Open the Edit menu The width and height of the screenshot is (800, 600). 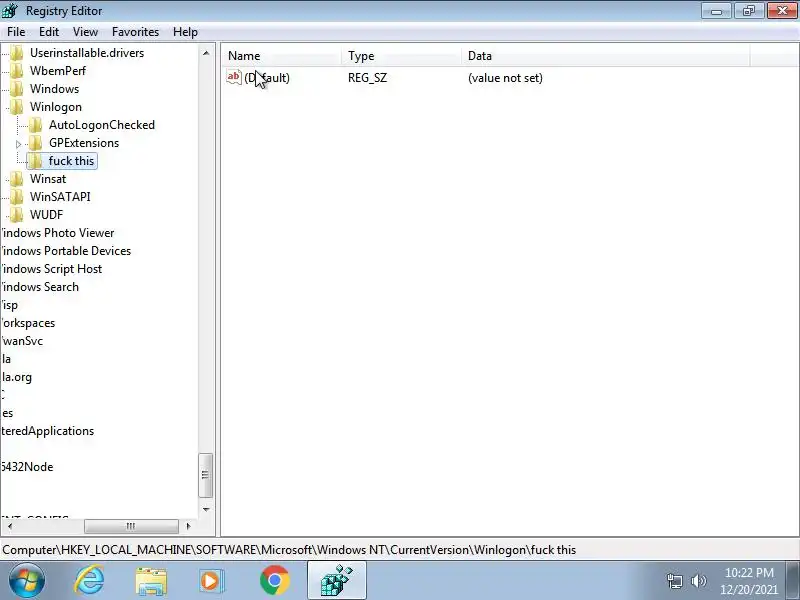point(48,32)
